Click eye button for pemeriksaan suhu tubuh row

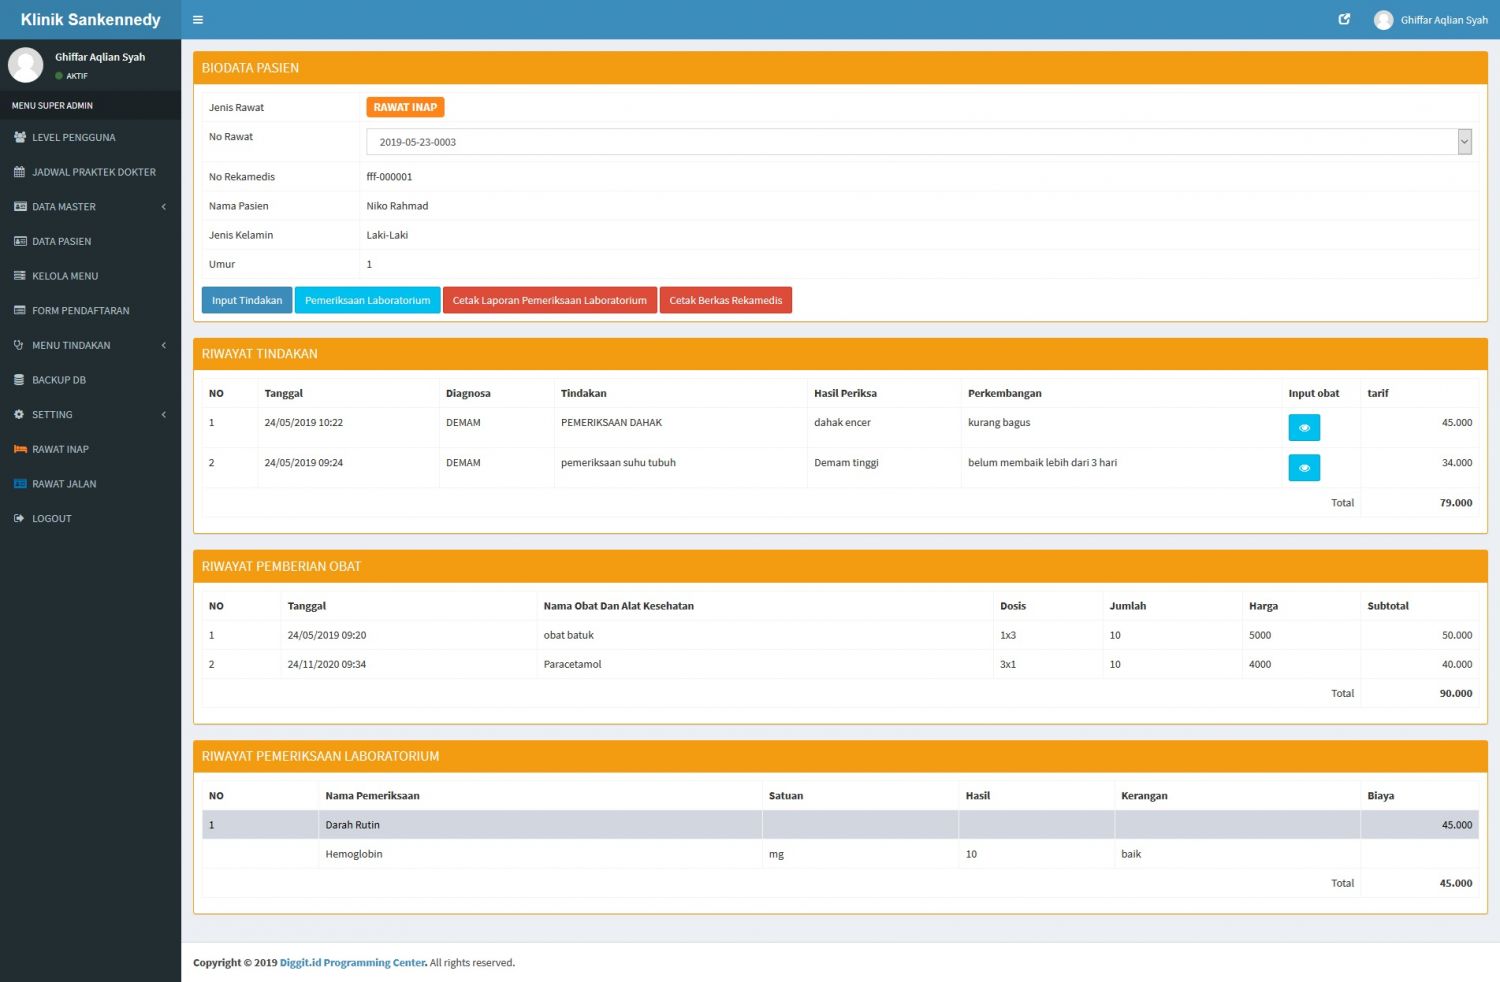point(1303,468)
